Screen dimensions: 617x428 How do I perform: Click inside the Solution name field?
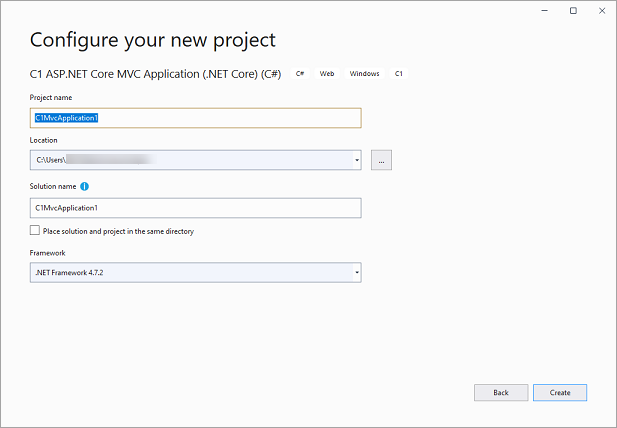click(195, 208)
